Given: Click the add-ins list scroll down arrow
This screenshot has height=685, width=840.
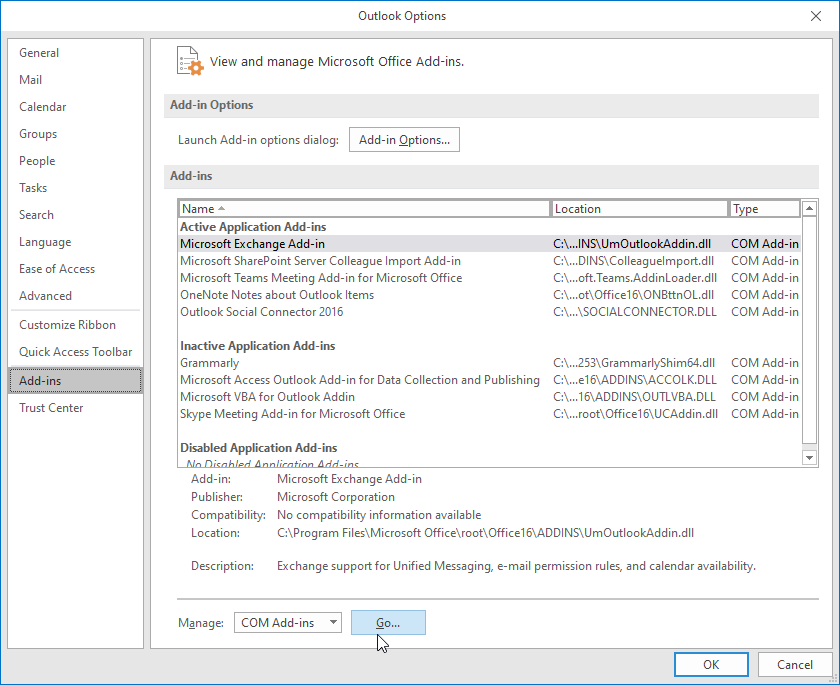Looking at the screenshot, I should [x=809, y=458].
